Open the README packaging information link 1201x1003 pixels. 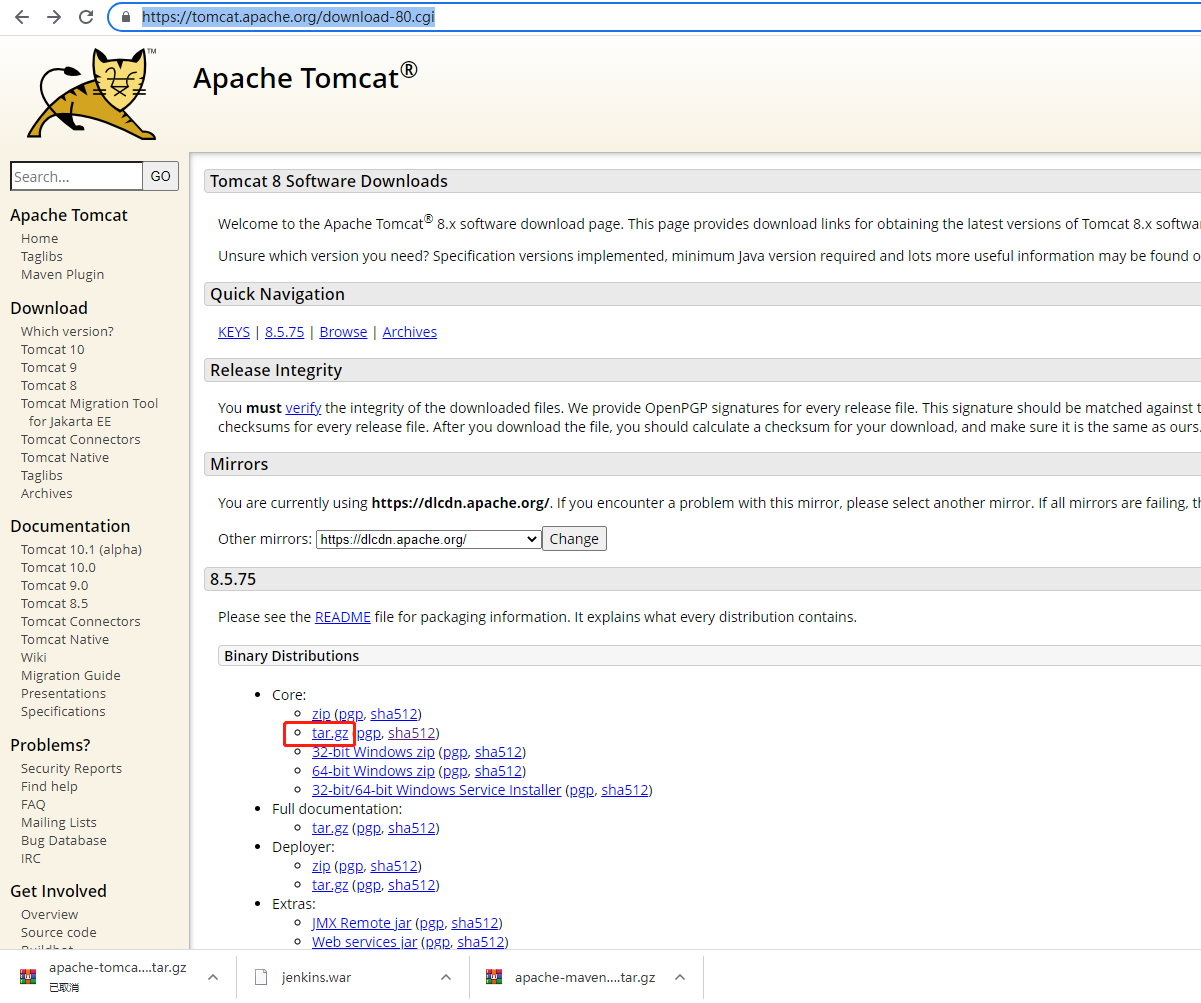(x=343, y=616)
